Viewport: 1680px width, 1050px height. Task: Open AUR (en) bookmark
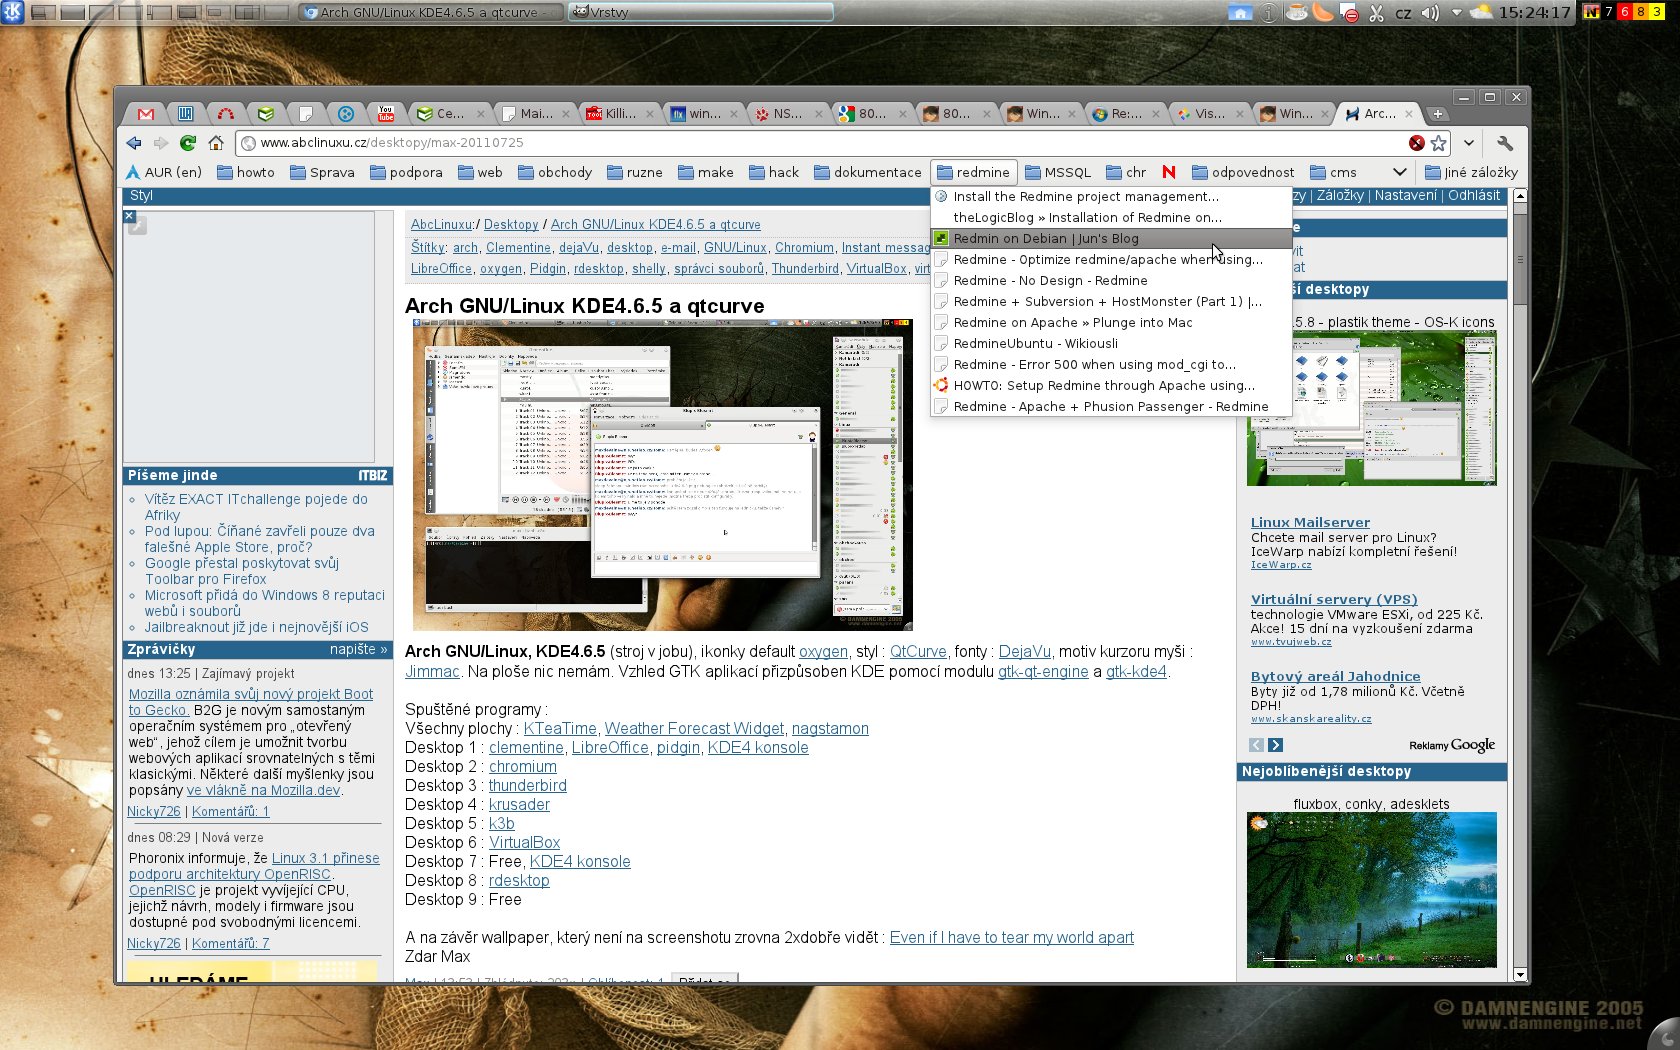click(164, 172)
